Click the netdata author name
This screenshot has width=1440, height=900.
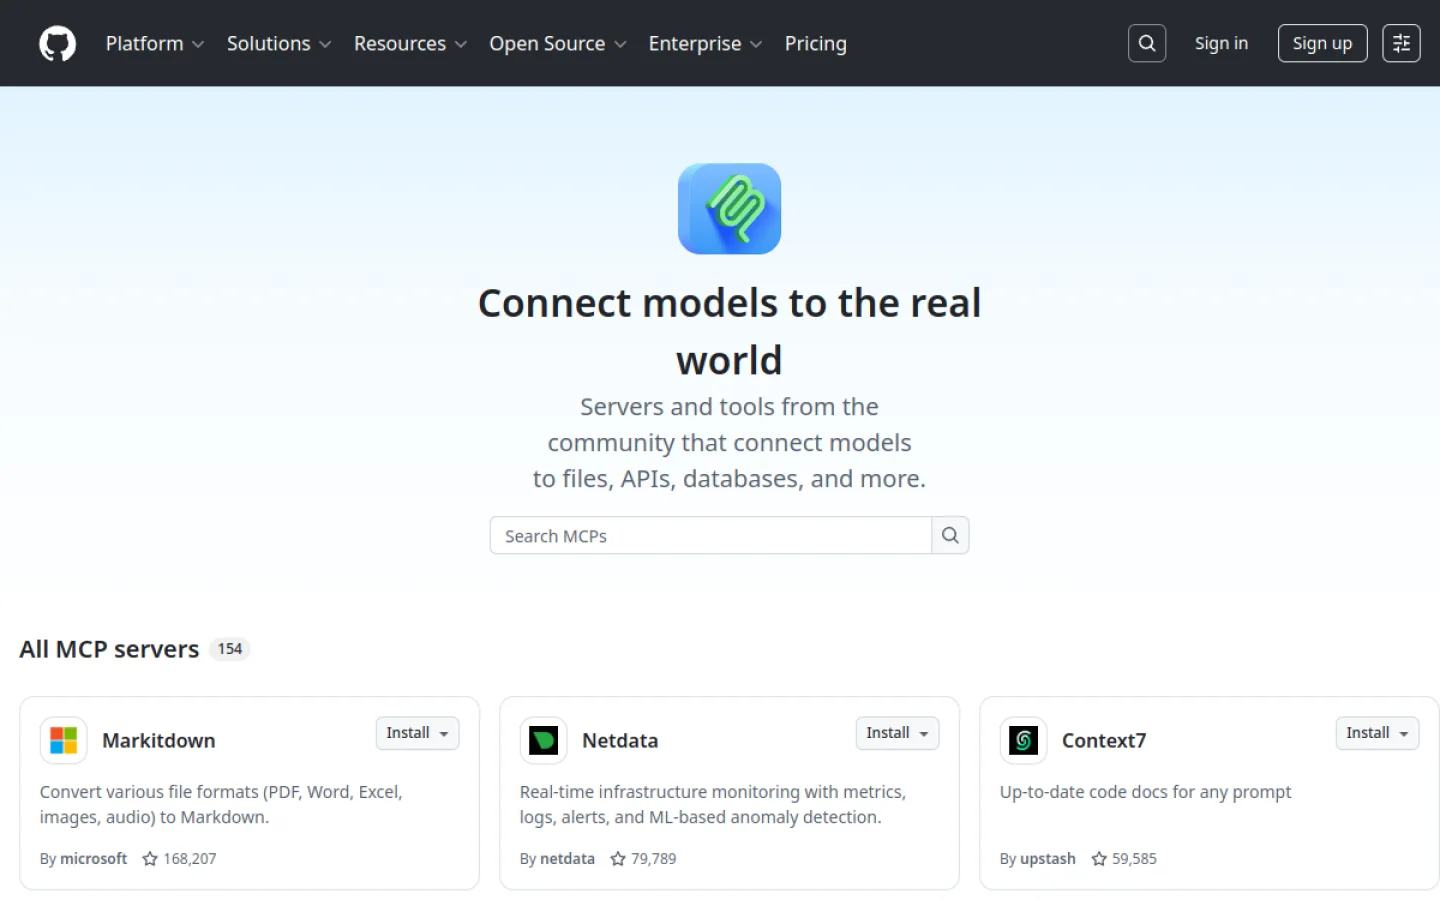567,859
